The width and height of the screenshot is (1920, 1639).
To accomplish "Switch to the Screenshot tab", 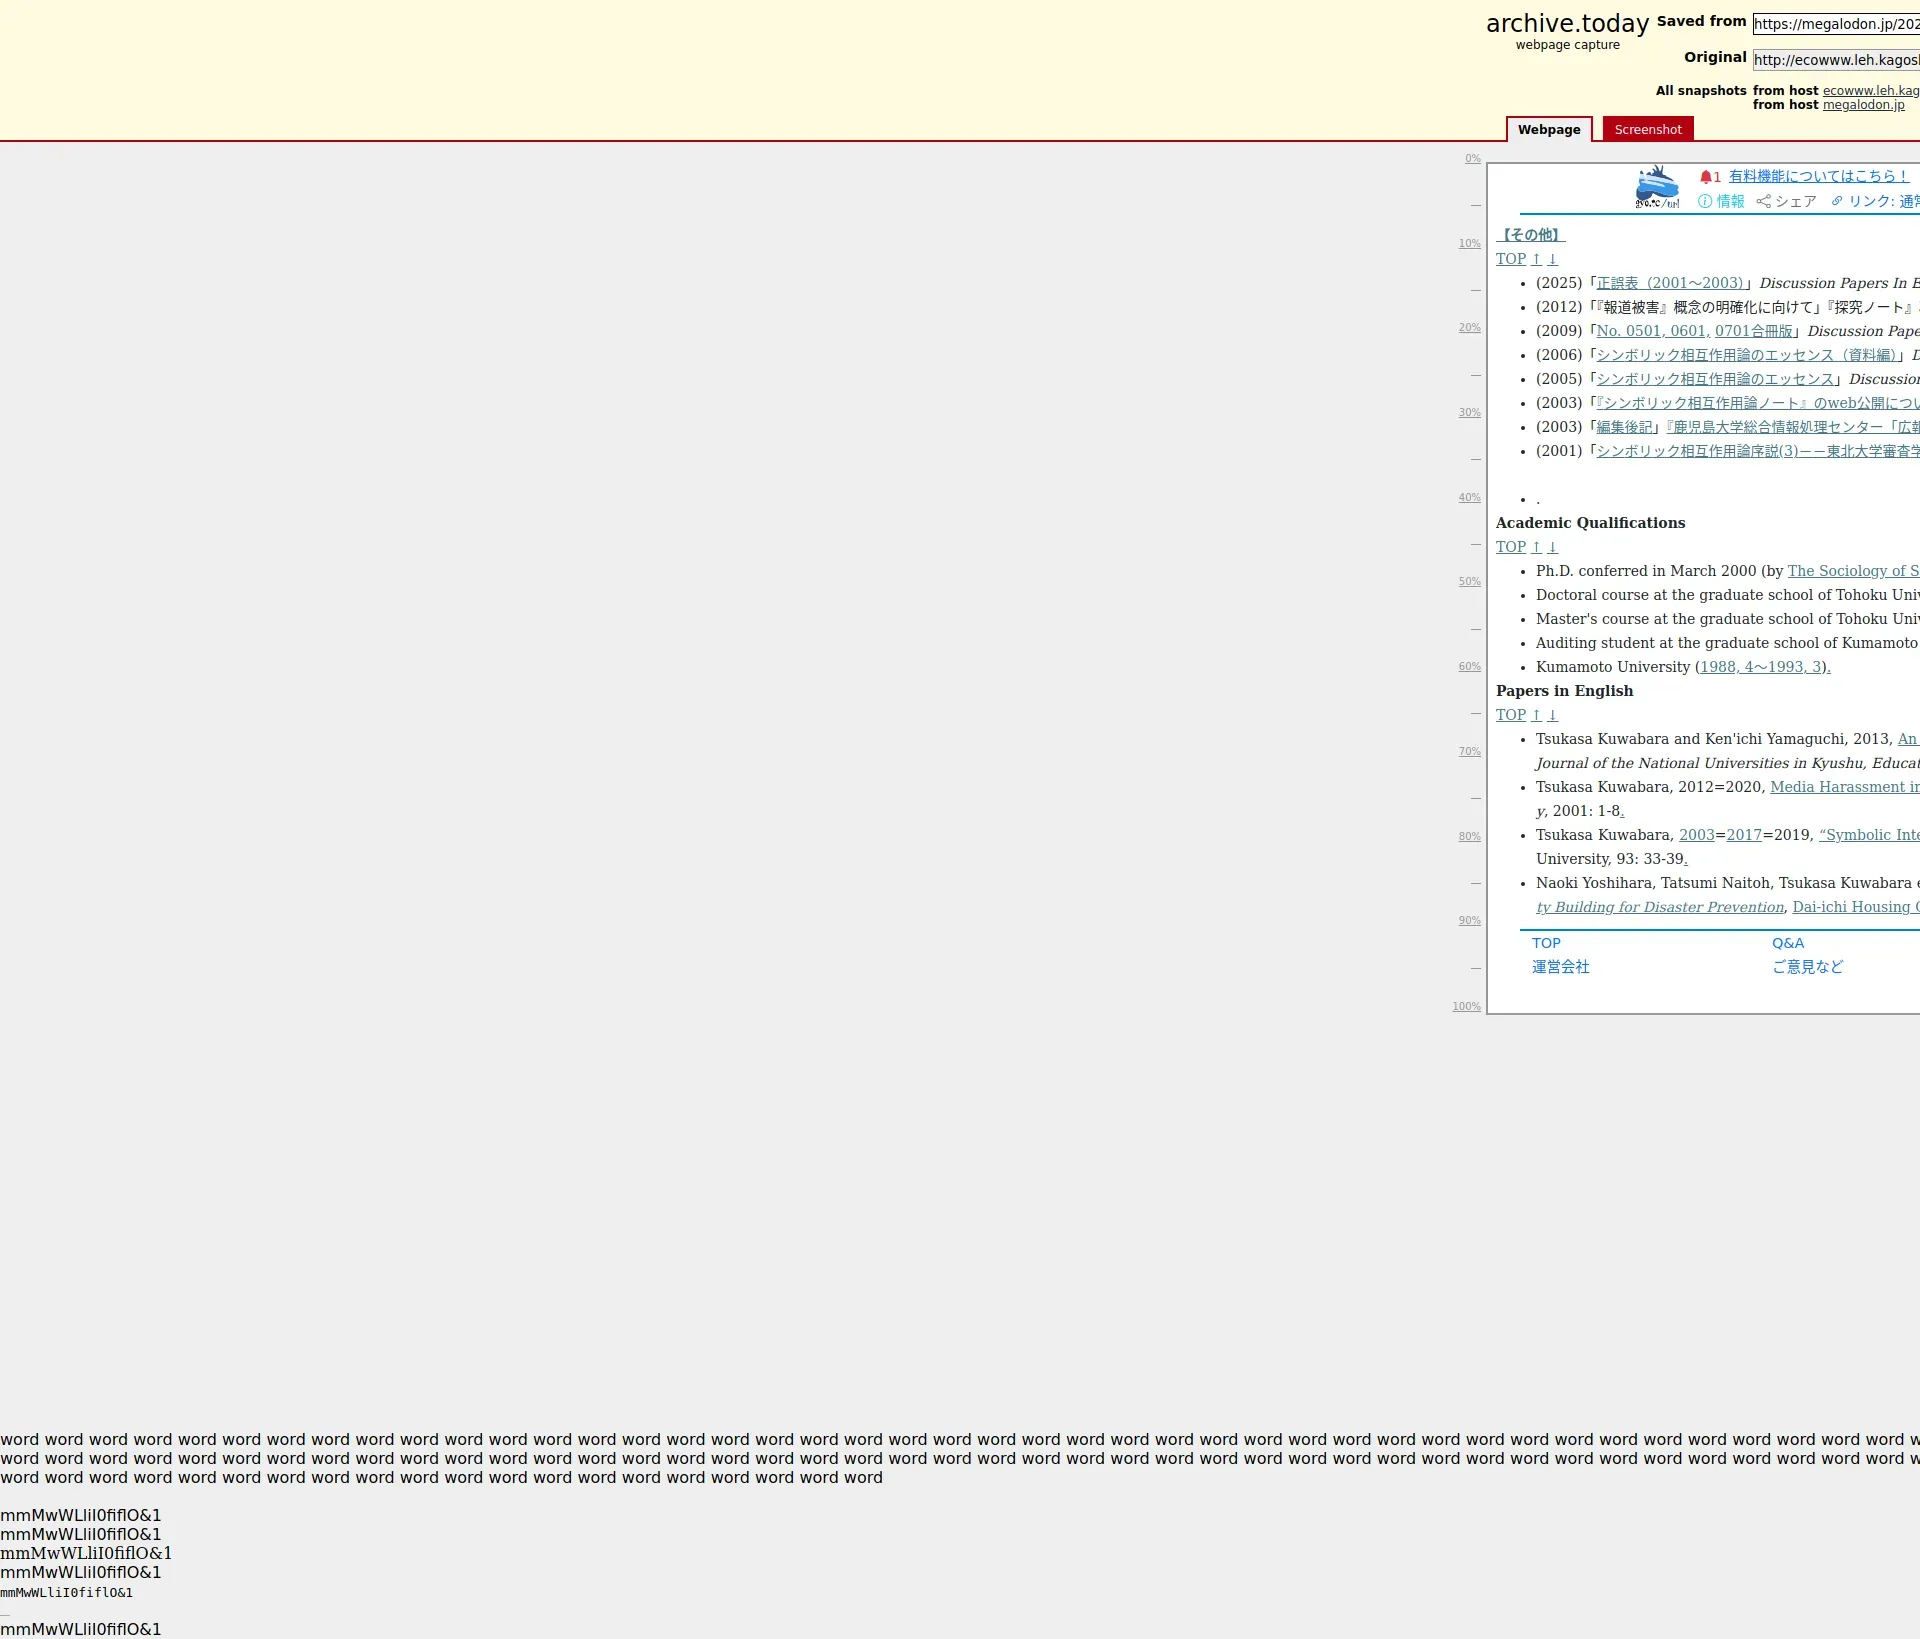I will coord(1647,129).
